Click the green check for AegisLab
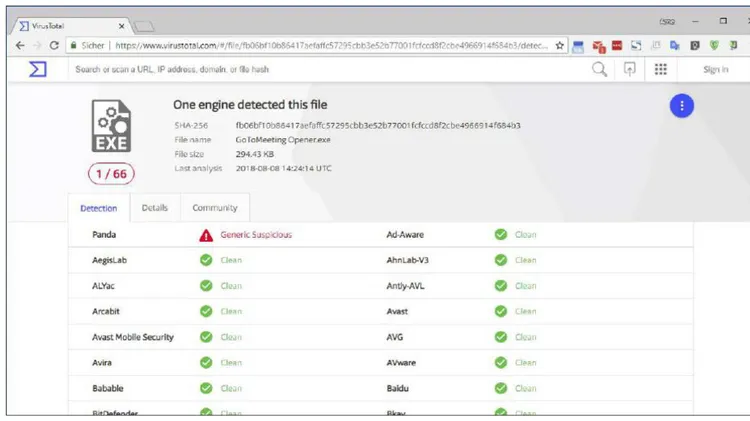Viewport: 750px width, 421px height. [206, 260]
